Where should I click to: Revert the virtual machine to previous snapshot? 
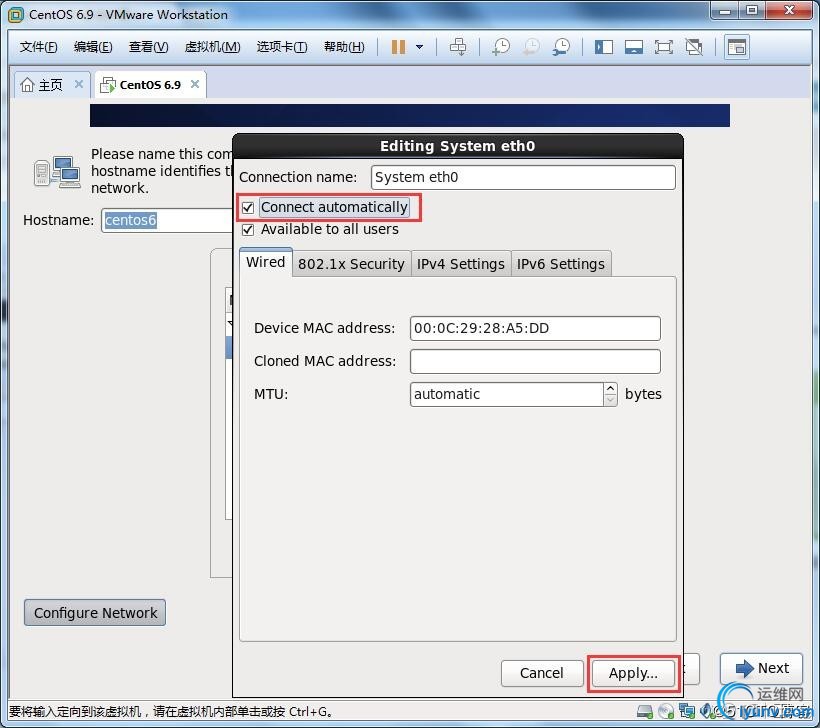click(x=531, y=47)
